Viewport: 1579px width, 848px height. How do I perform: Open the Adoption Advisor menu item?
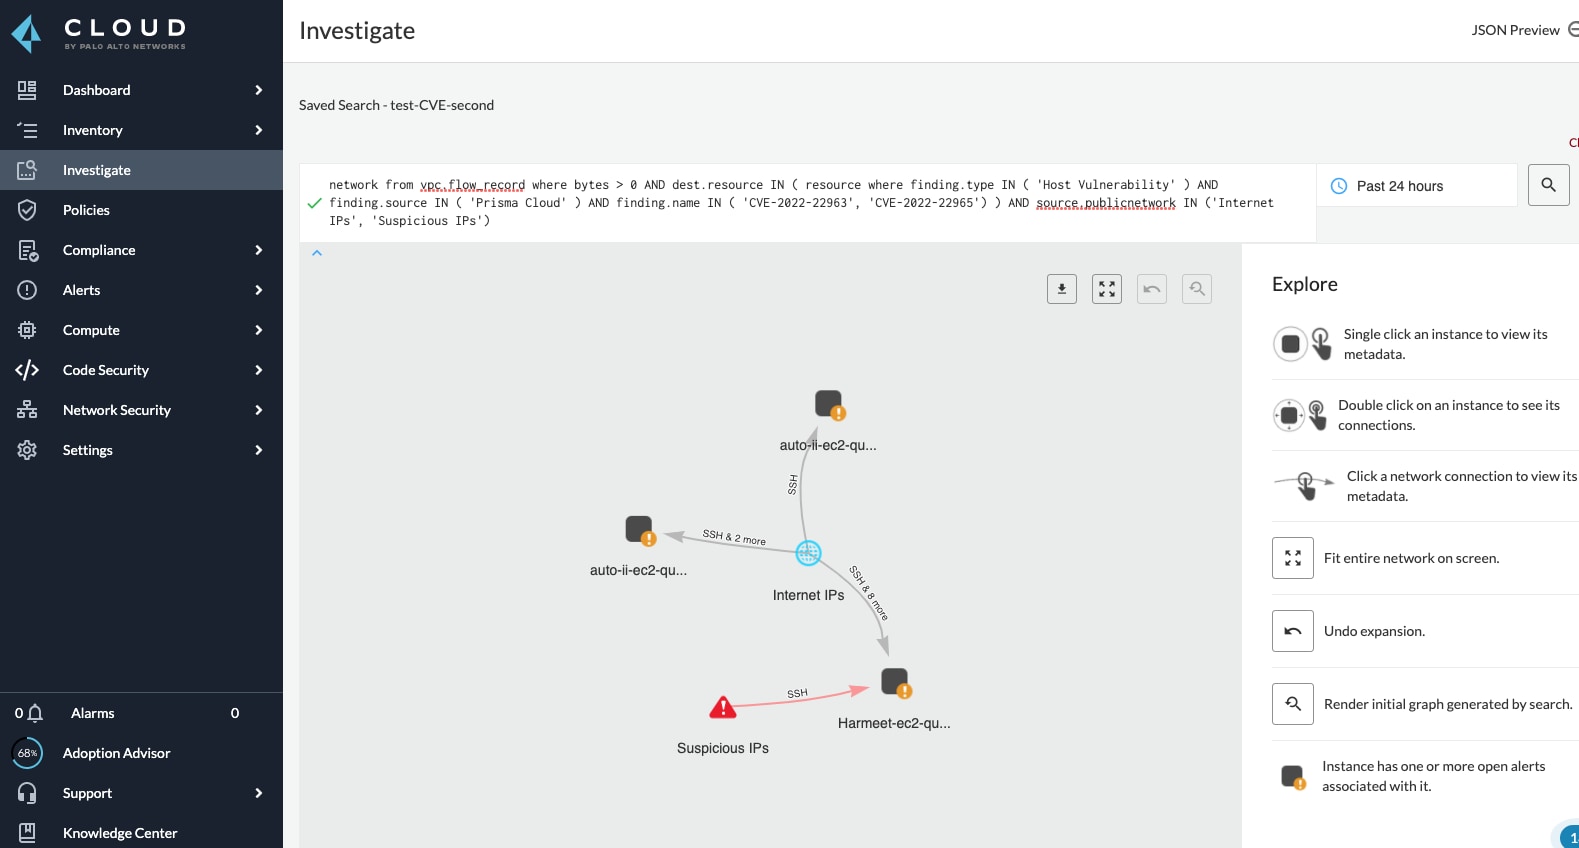pyautogui.click(x=141, y=753)
